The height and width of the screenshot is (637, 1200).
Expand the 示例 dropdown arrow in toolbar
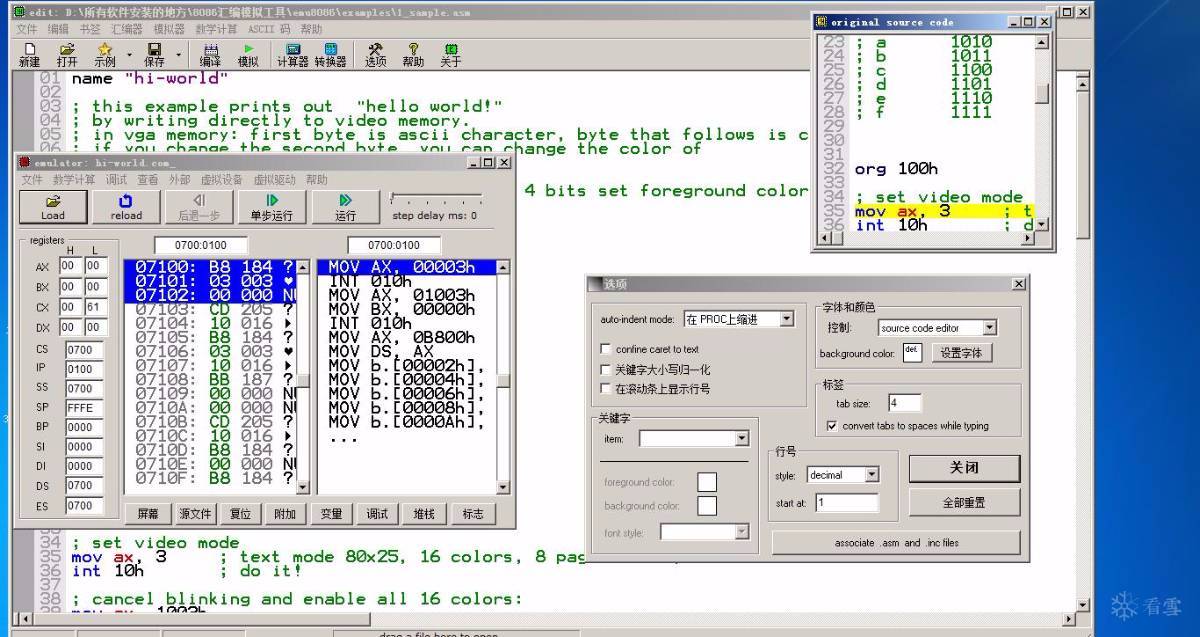[129, 53]
